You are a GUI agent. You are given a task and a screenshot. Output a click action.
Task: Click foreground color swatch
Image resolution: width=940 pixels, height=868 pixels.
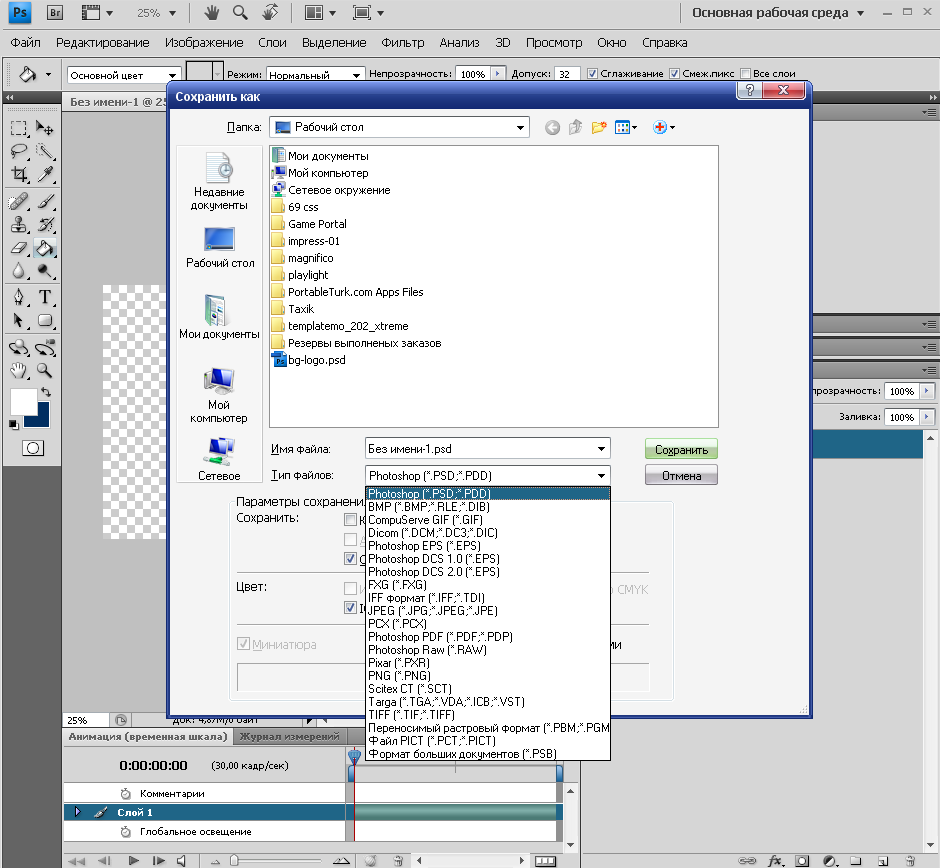click(x=23, y=401)
